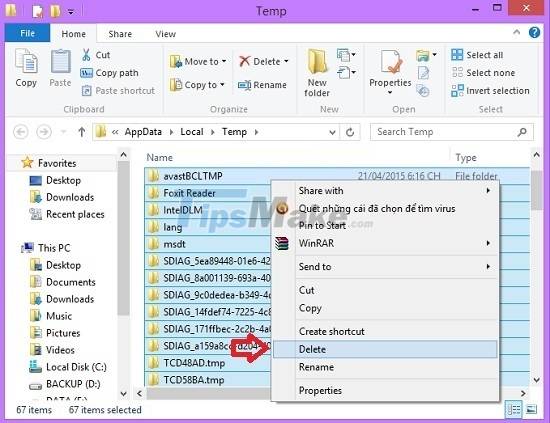Screen dimensions: 550x423
Task: Open the Move to dropdown
Action: [x=198, y=62]
